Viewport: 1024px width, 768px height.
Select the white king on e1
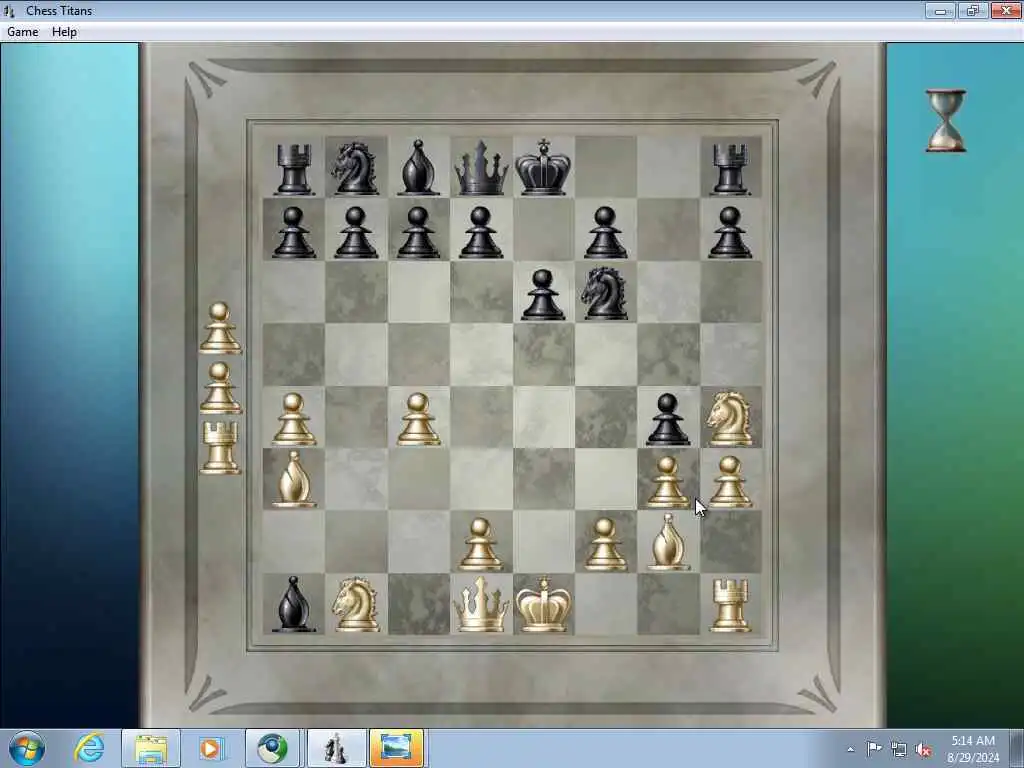[x=543, y=605]
